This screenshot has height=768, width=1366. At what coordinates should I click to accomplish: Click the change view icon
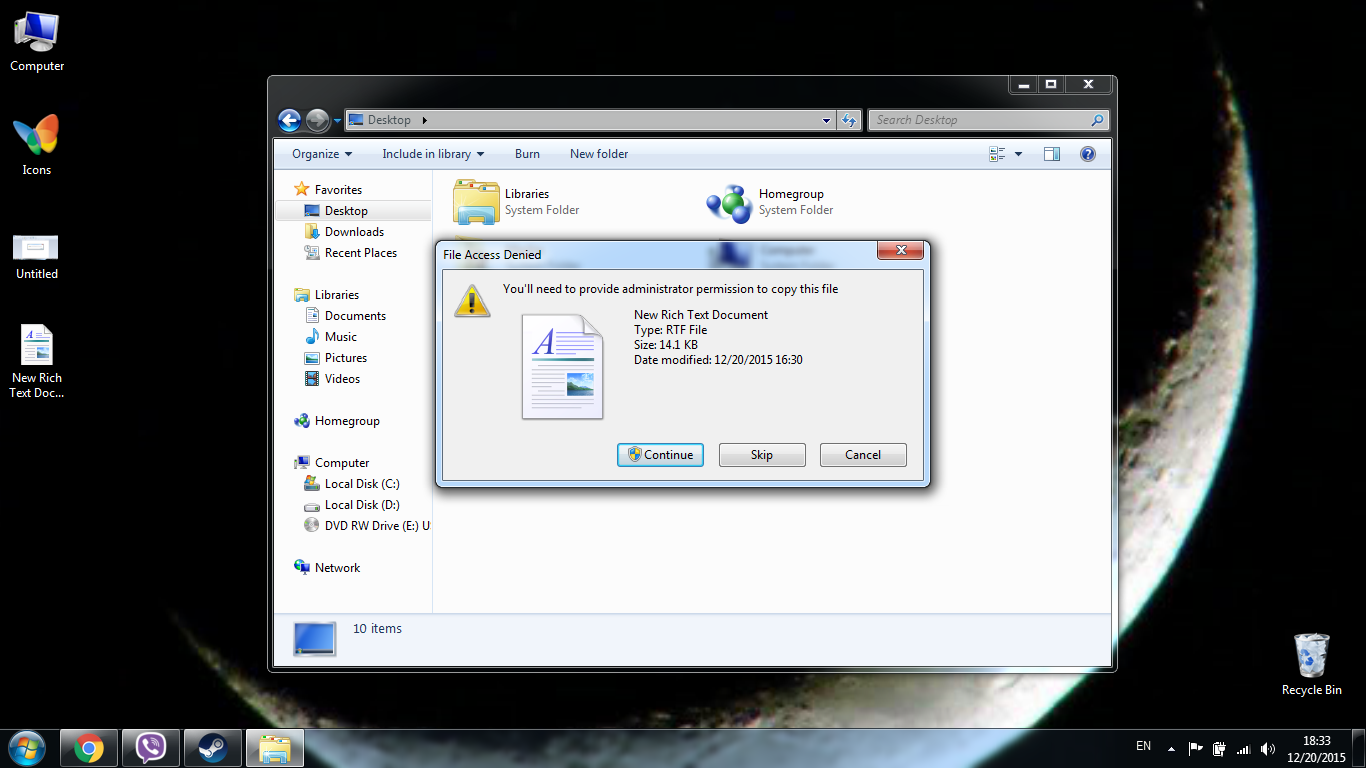pos(997,154)
